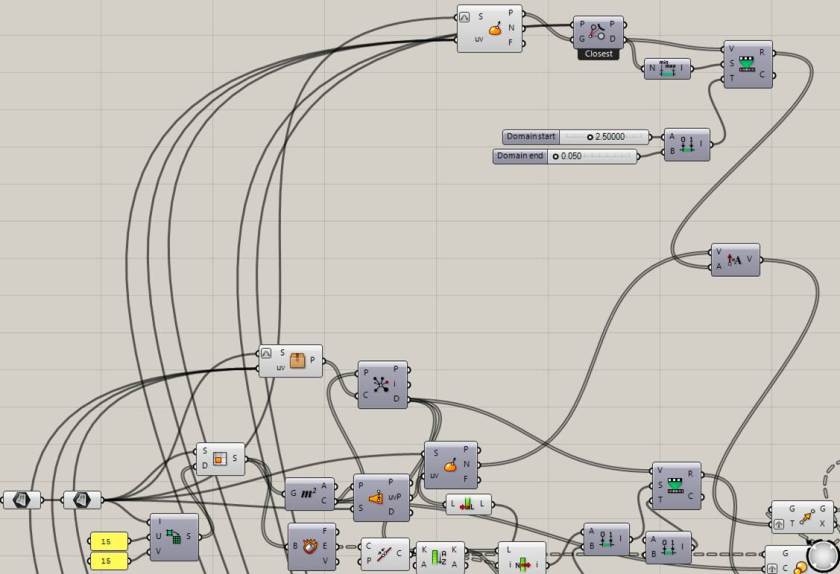The width and height of the screenshot is (840, 574).
Task: Click the Construct Domain component near sliders
Action: coord(686,145)
